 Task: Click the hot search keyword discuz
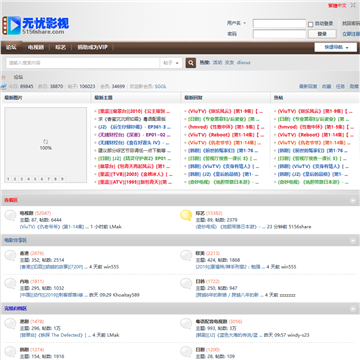click(x=243, y=62)
